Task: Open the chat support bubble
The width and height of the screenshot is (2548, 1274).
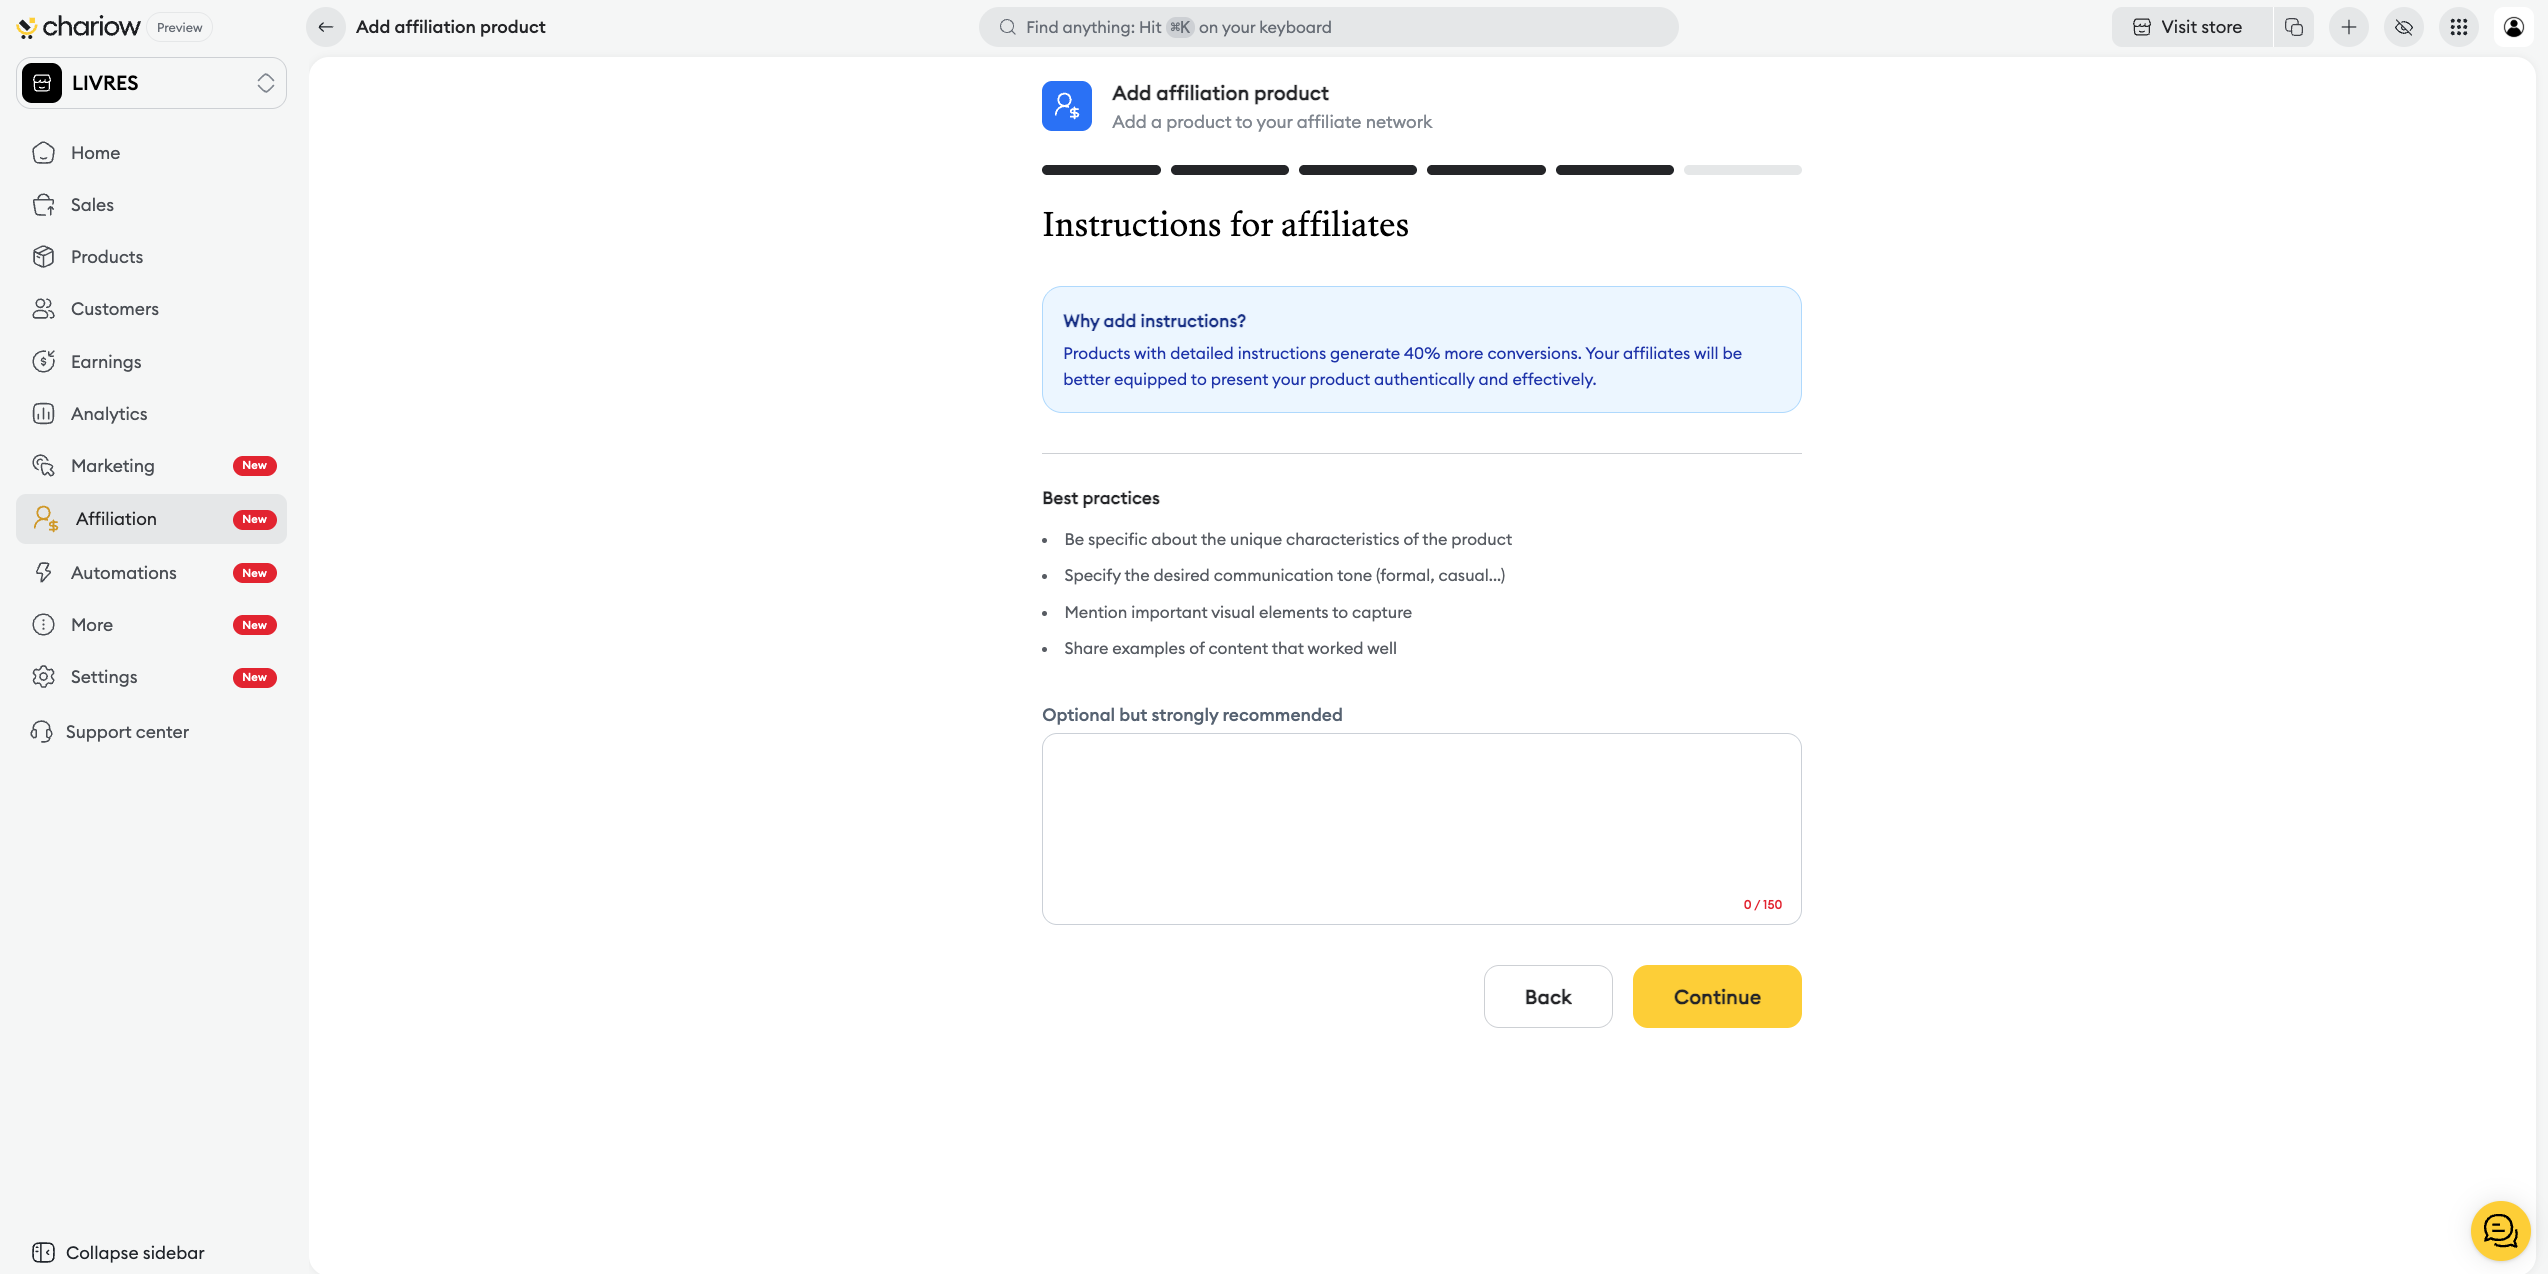Action: [x=2500, y=1231]
